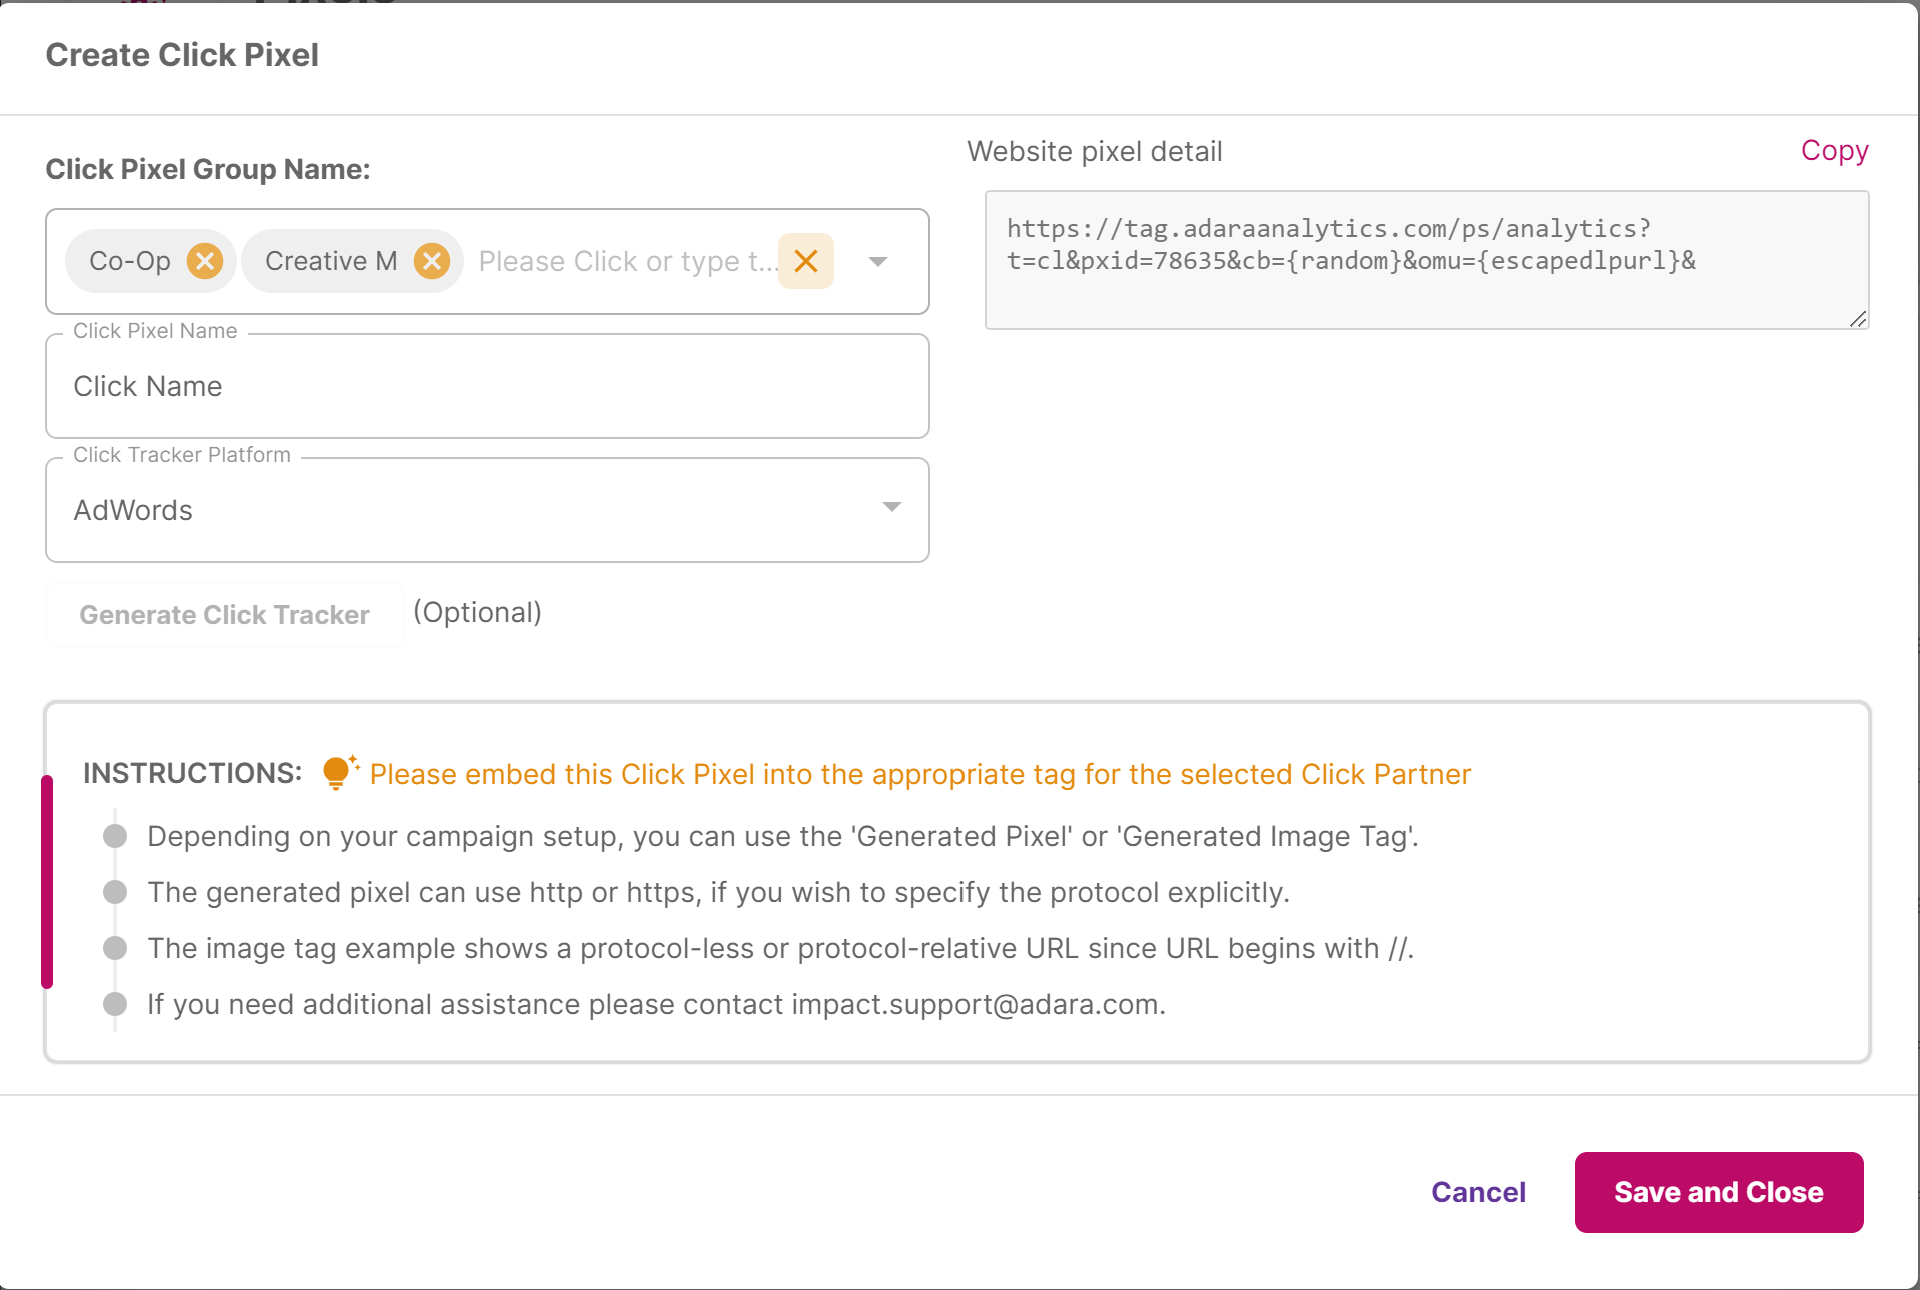Clear all selected pixel groups
The height and width of the screenshot is (1290, 1920).
click(x=806, y=261)
